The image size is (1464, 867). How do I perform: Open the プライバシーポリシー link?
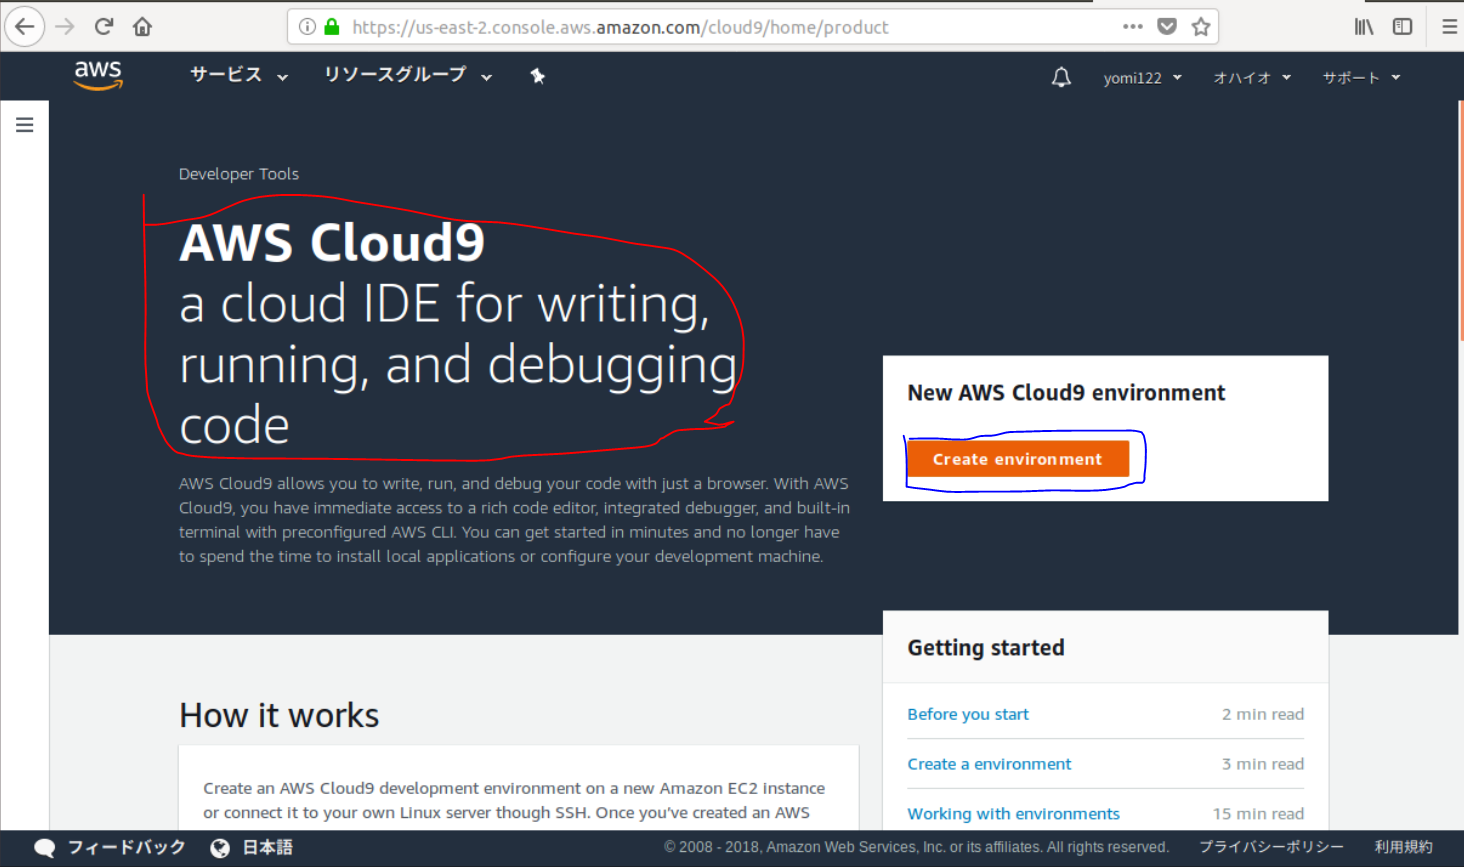1271,847
